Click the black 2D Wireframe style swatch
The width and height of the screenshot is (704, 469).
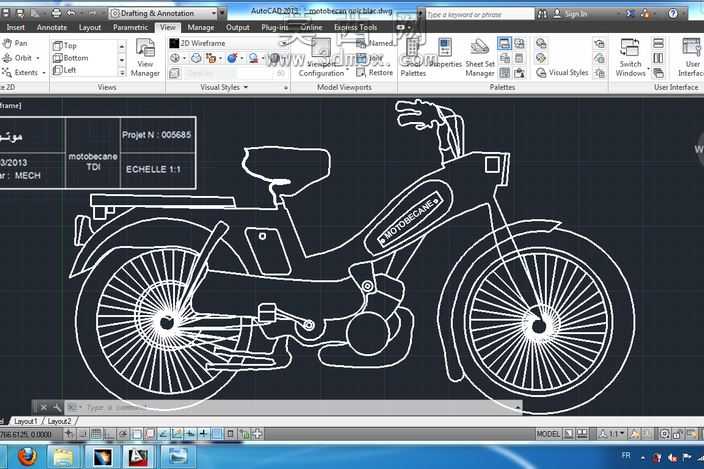point(174,43)
